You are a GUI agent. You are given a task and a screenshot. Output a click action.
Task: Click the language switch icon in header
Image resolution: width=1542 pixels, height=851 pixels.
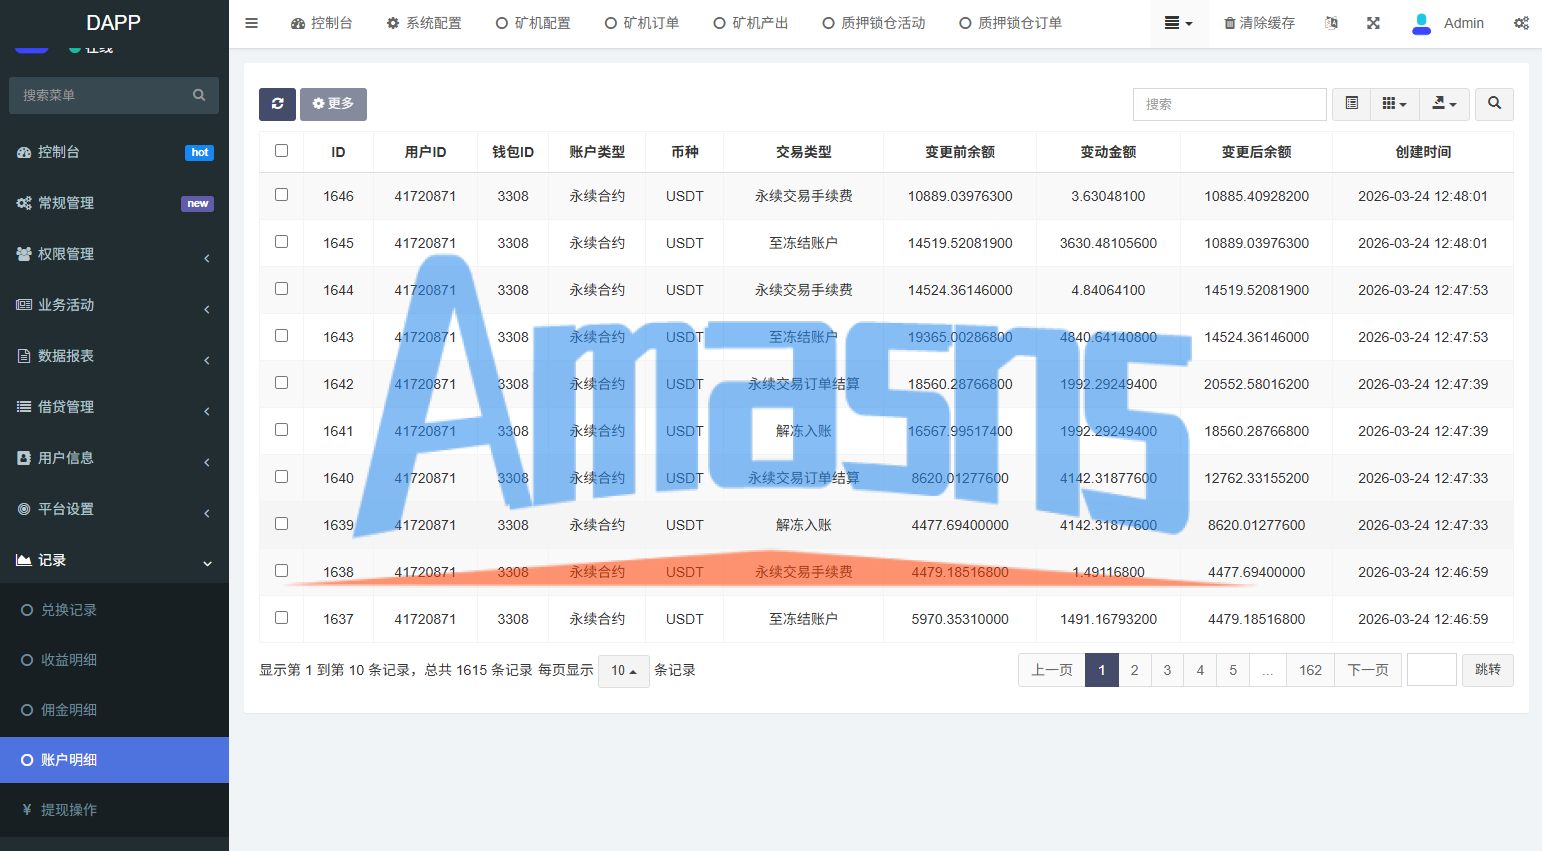pyautogui.click(x=1331, y=23)
